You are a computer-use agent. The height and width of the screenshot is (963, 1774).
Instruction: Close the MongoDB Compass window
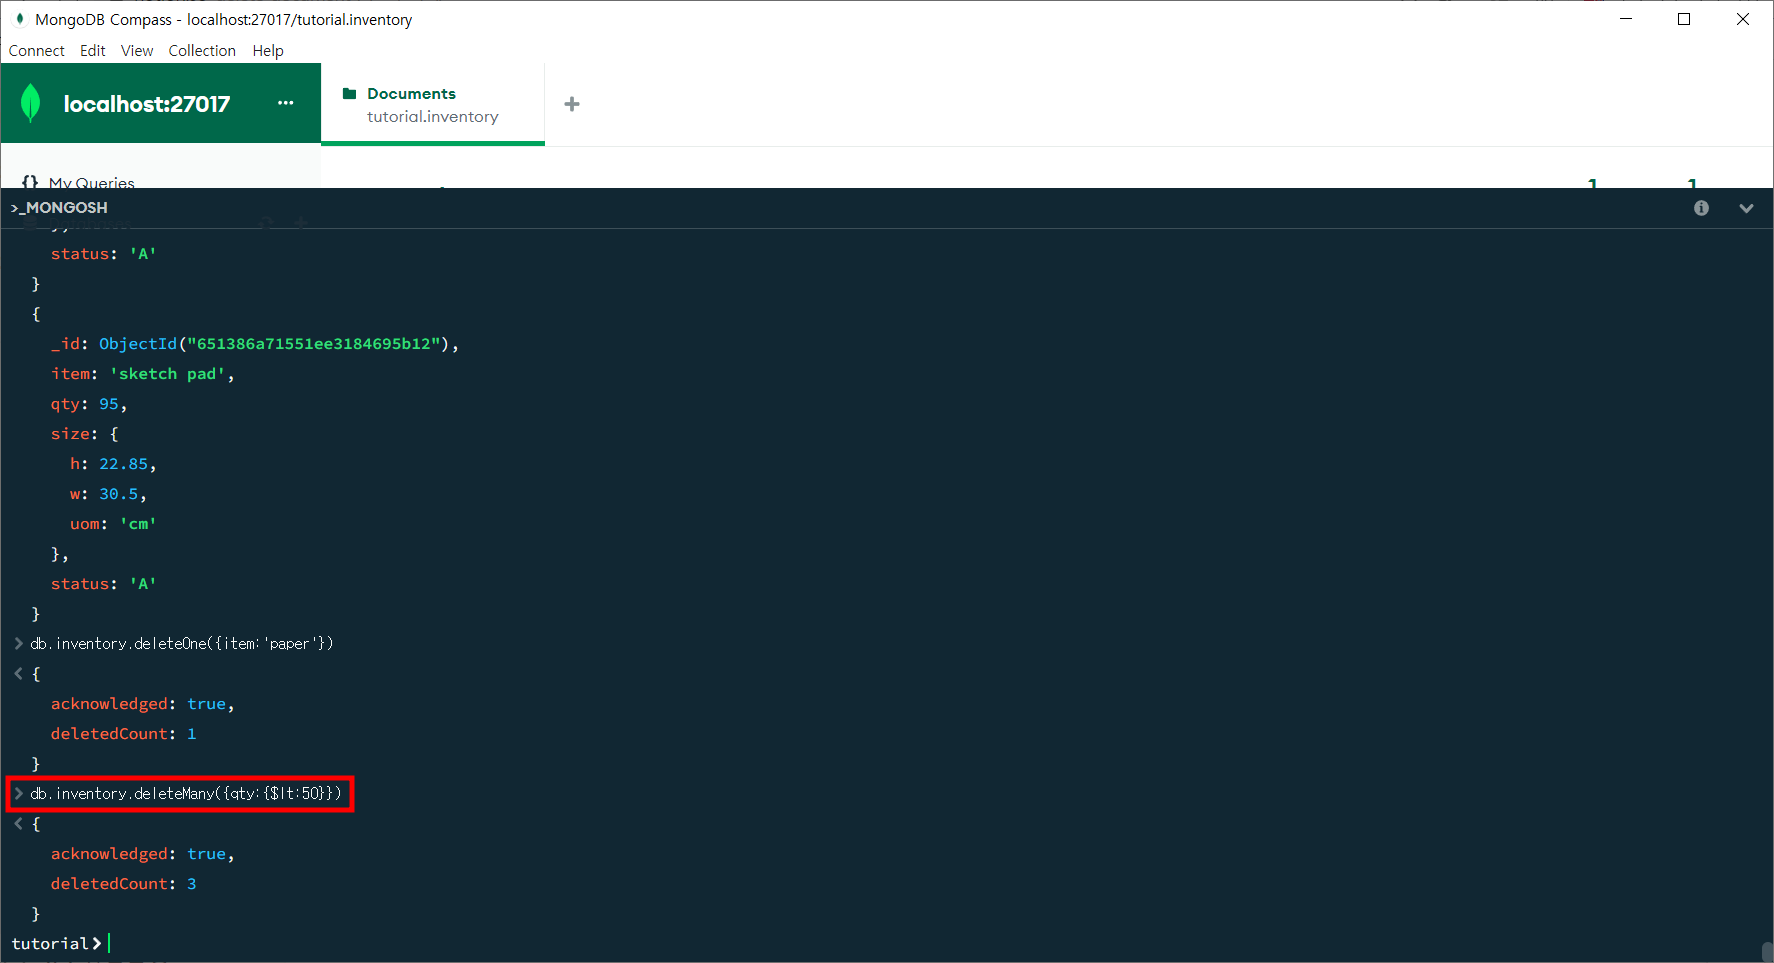1743,19
